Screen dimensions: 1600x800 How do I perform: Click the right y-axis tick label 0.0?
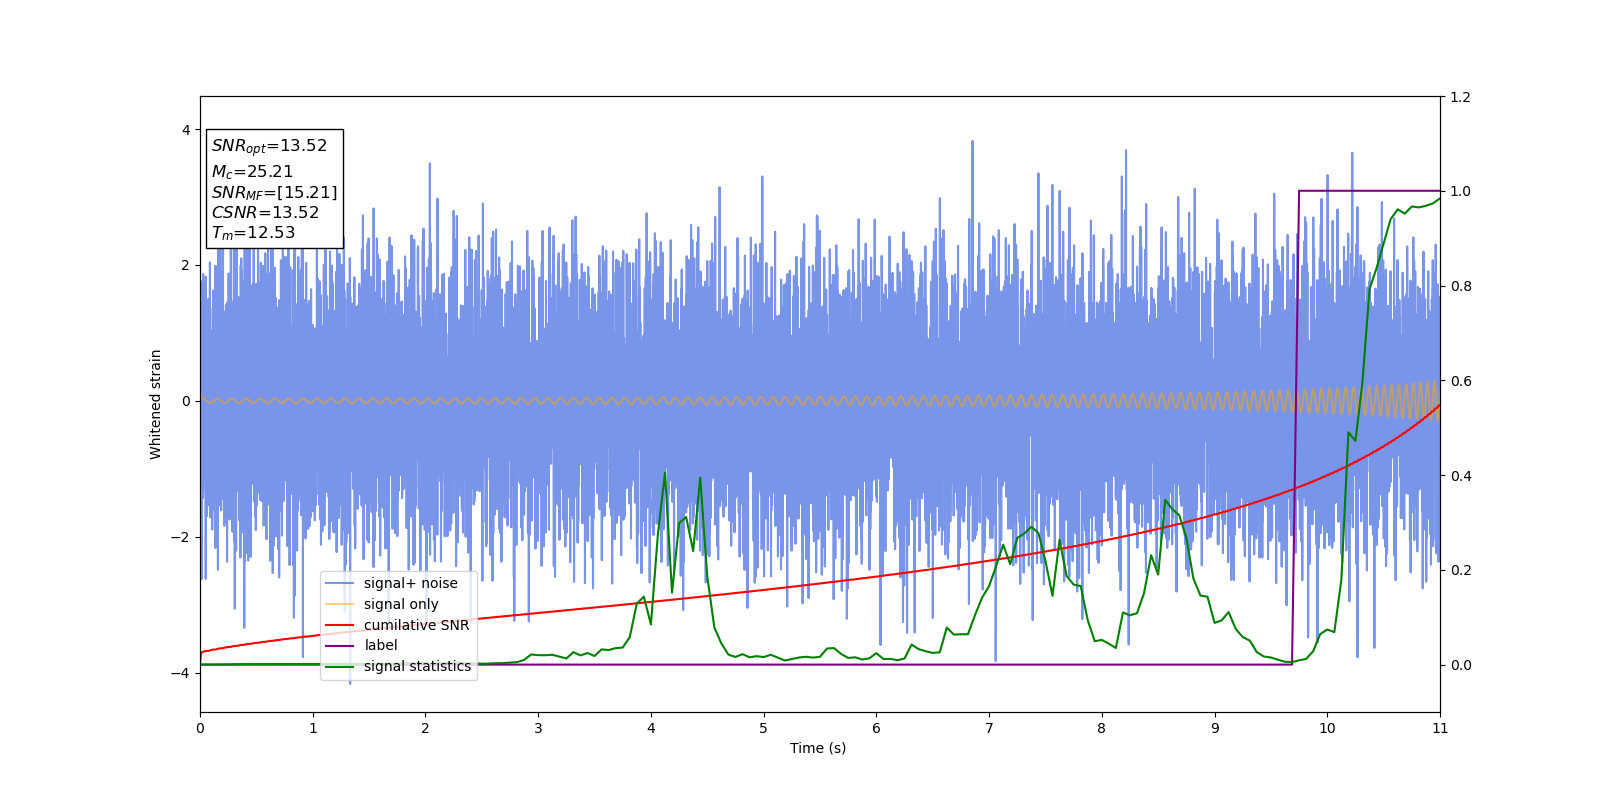pos(1460,665)
